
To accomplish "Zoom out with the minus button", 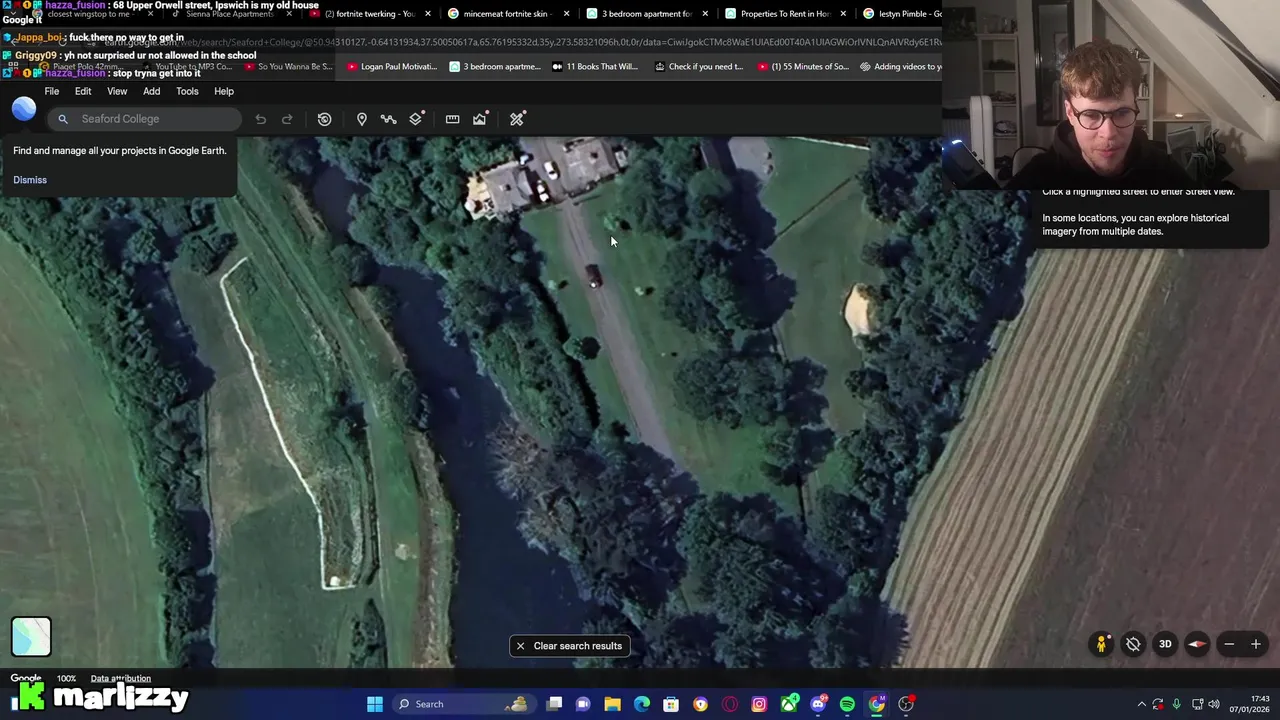I will pos(1229,644).
